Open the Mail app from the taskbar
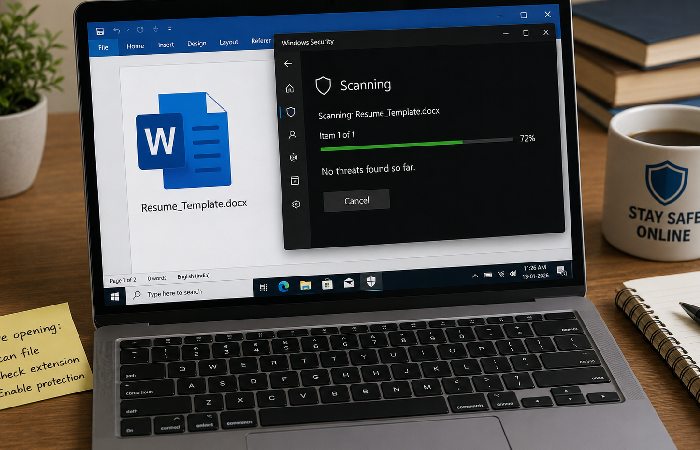The image size is (700, 450). pos(349,283)
